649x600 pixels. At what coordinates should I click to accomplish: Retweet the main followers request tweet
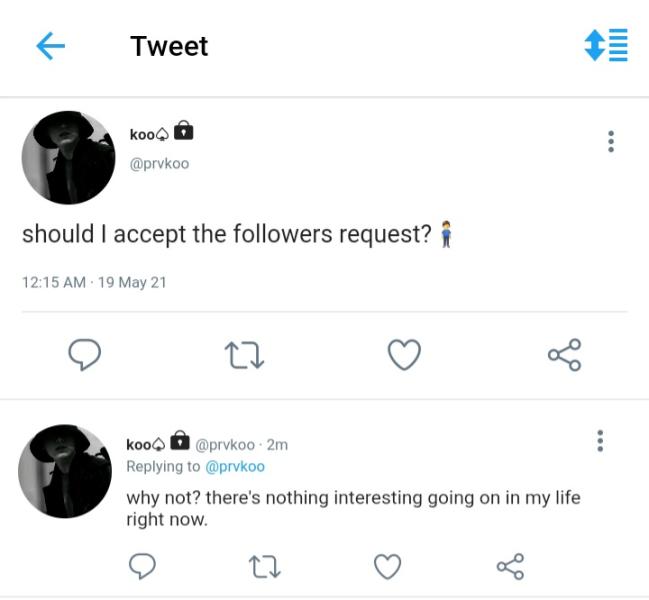click(244, 355)
